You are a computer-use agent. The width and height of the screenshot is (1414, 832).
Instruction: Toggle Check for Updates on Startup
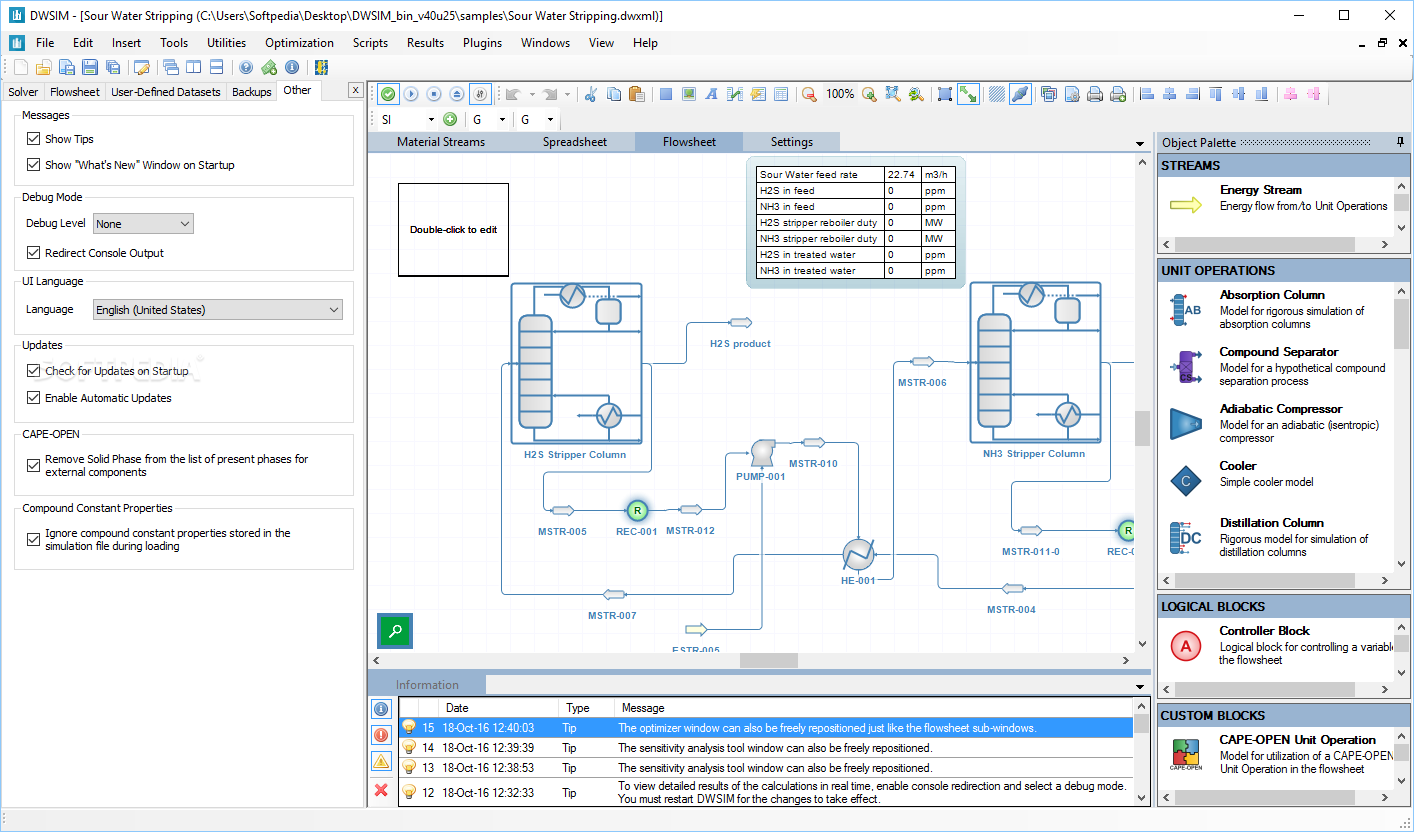tap(34, 371)
